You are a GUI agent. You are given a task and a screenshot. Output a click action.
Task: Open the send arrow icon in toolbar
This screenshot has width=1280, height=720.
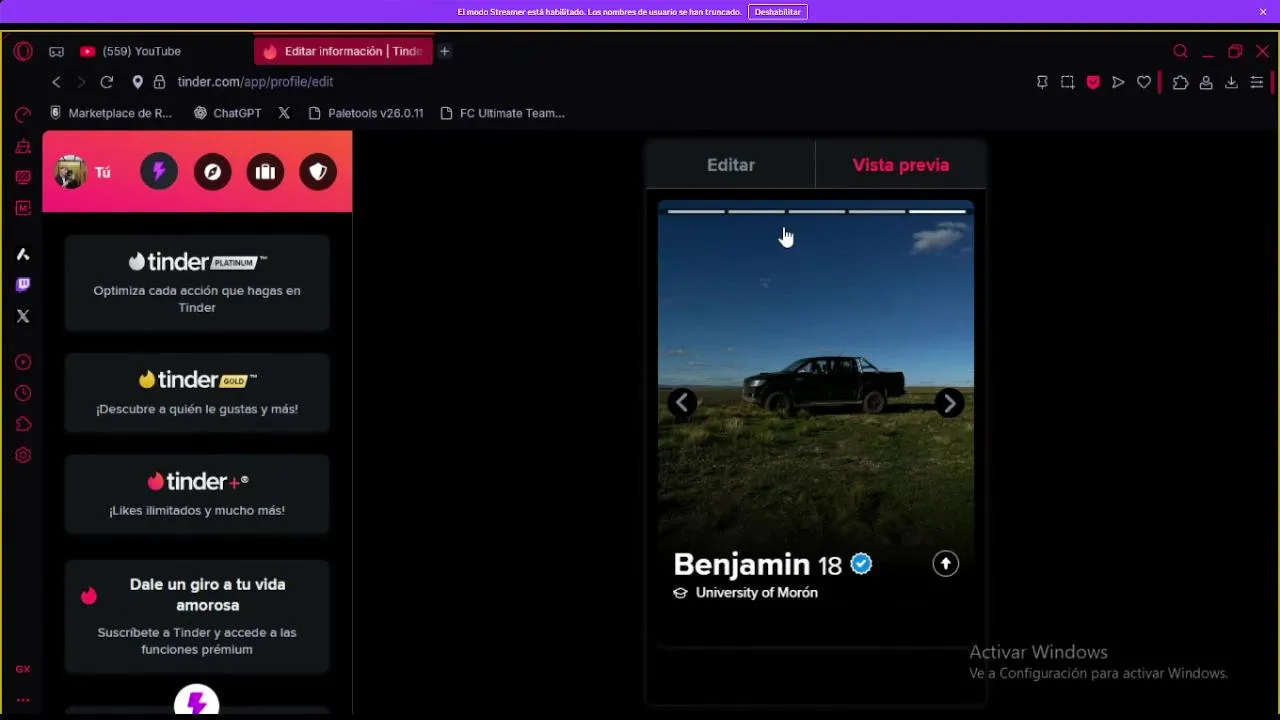[1118, 82]
